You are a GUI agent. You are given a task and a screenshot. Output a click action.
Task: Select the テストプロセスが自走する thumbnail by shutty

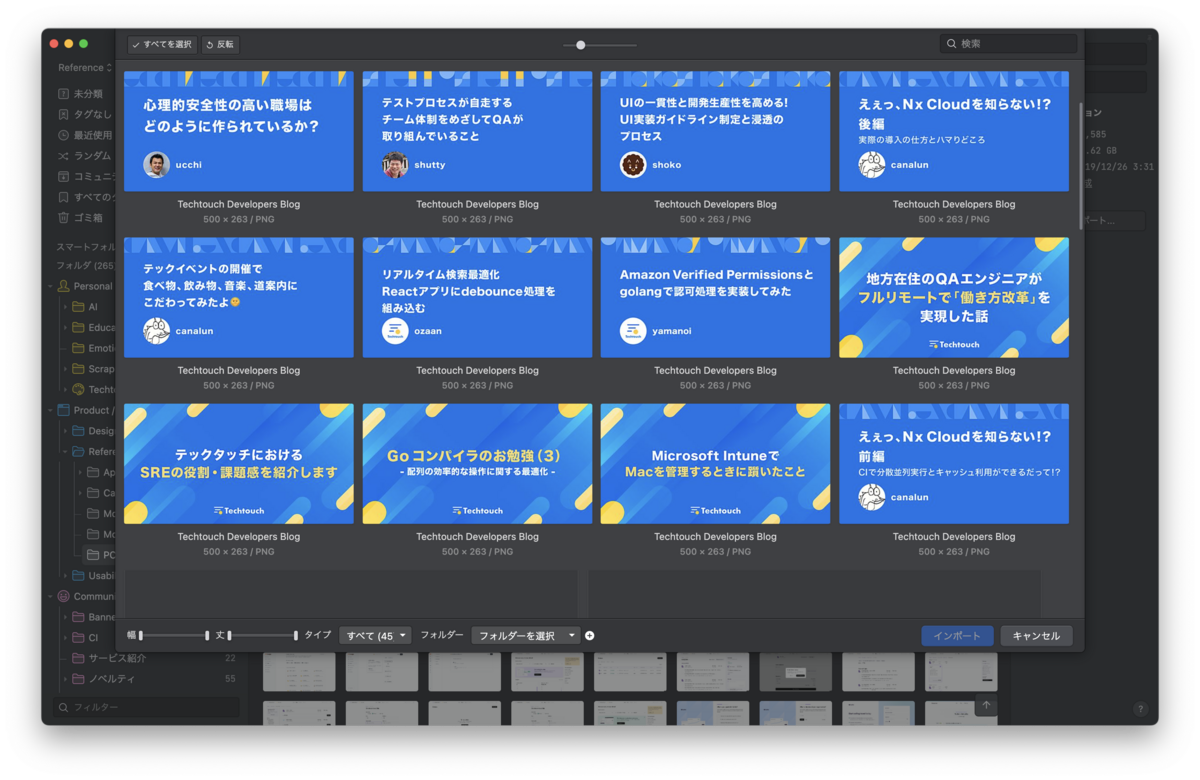(x=477, y=131)
